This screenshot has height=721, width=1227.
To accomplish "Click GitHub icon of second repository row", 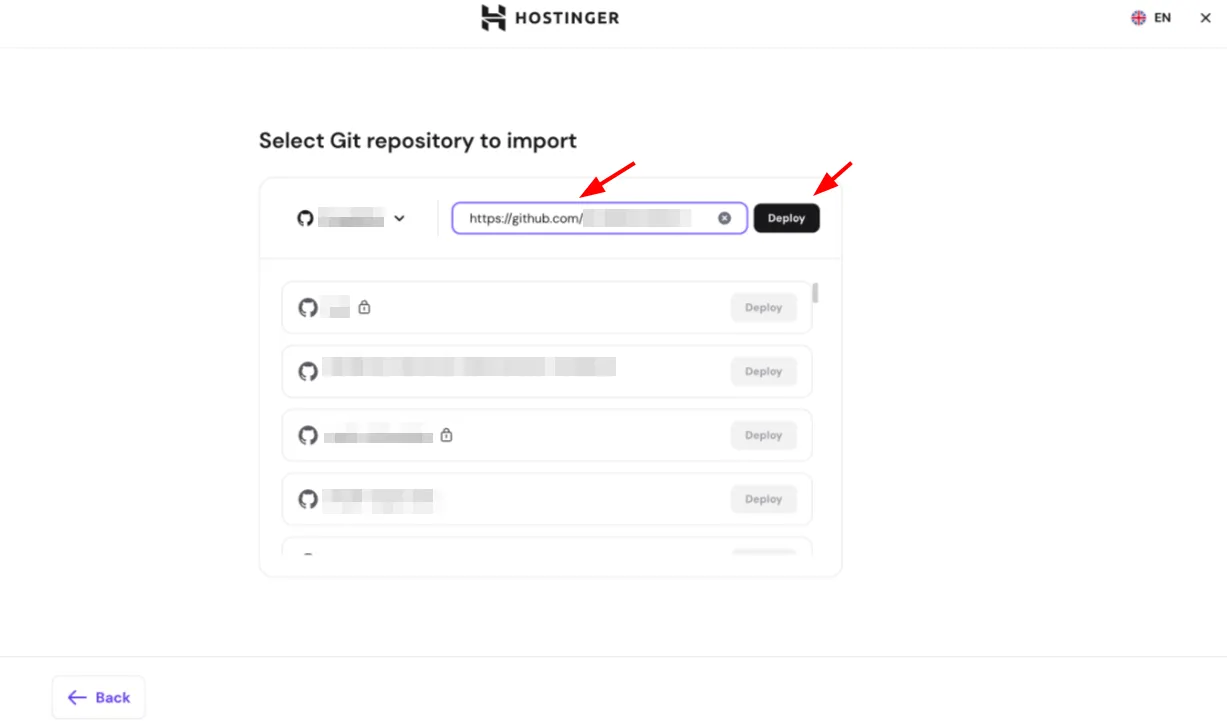I will (x=308, y=371).
